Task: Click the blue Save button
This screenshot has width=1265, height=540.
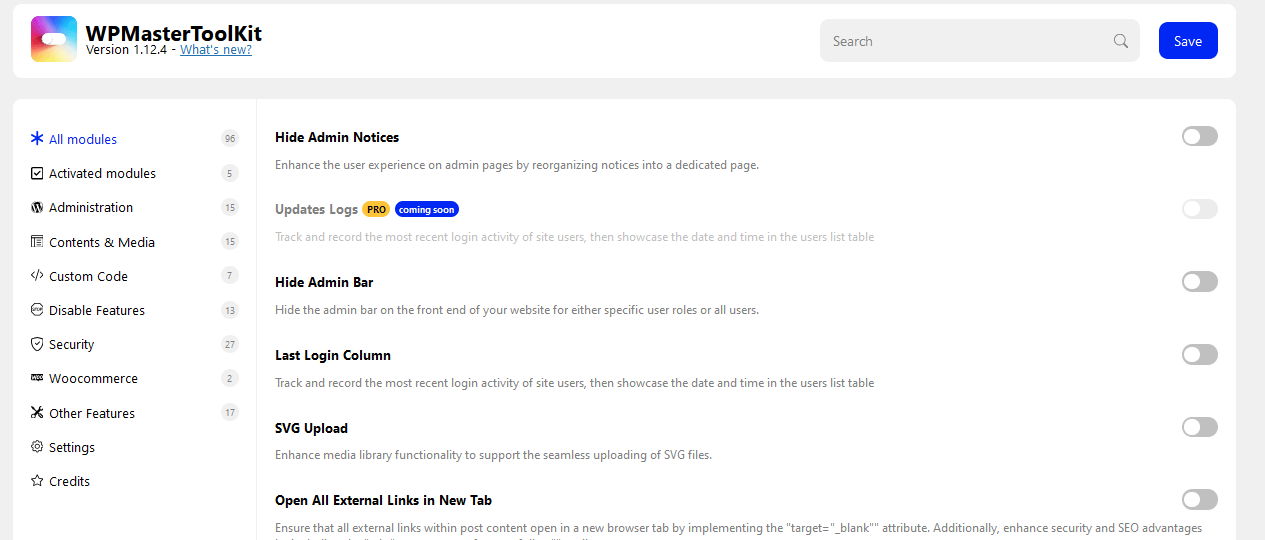Action: point(1188,41)
